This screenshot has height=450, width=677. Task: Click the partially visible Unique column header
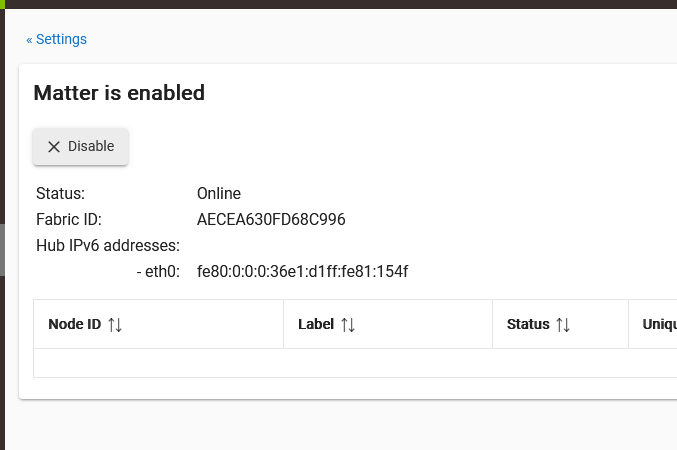point(658,325)
